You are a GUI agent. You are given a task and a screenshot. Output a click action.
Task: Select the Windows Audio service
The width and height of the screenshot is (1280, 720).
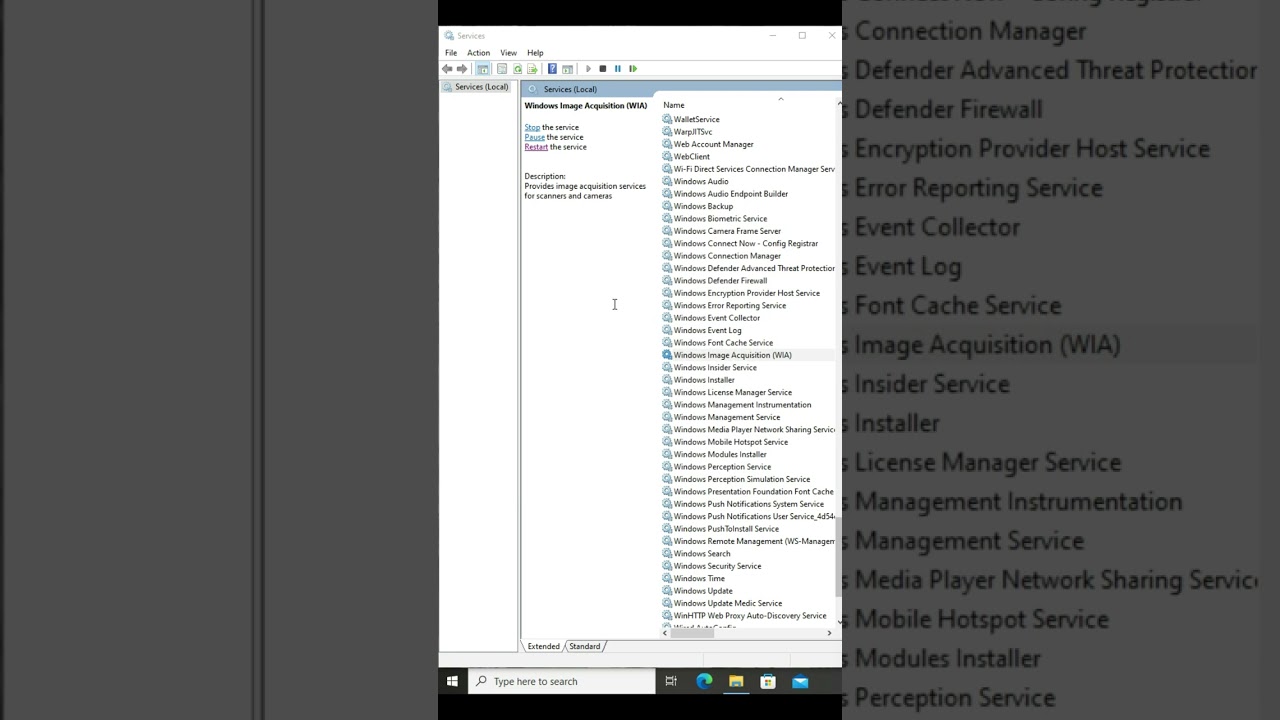click(701, 182)
